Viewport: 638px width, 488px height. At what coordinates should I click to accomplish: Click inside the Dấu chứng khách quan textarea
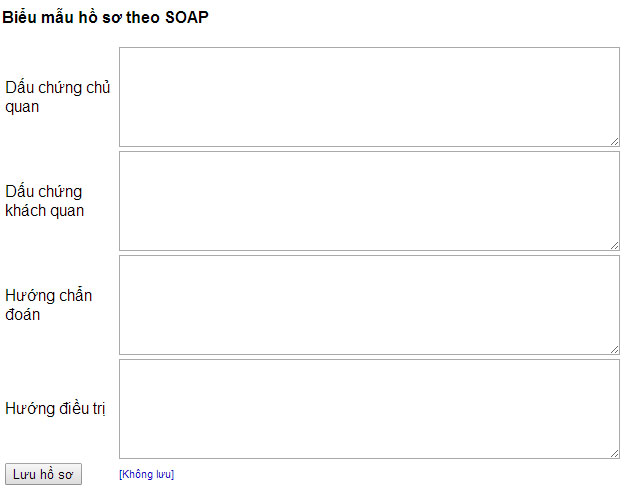coord(369,201)
